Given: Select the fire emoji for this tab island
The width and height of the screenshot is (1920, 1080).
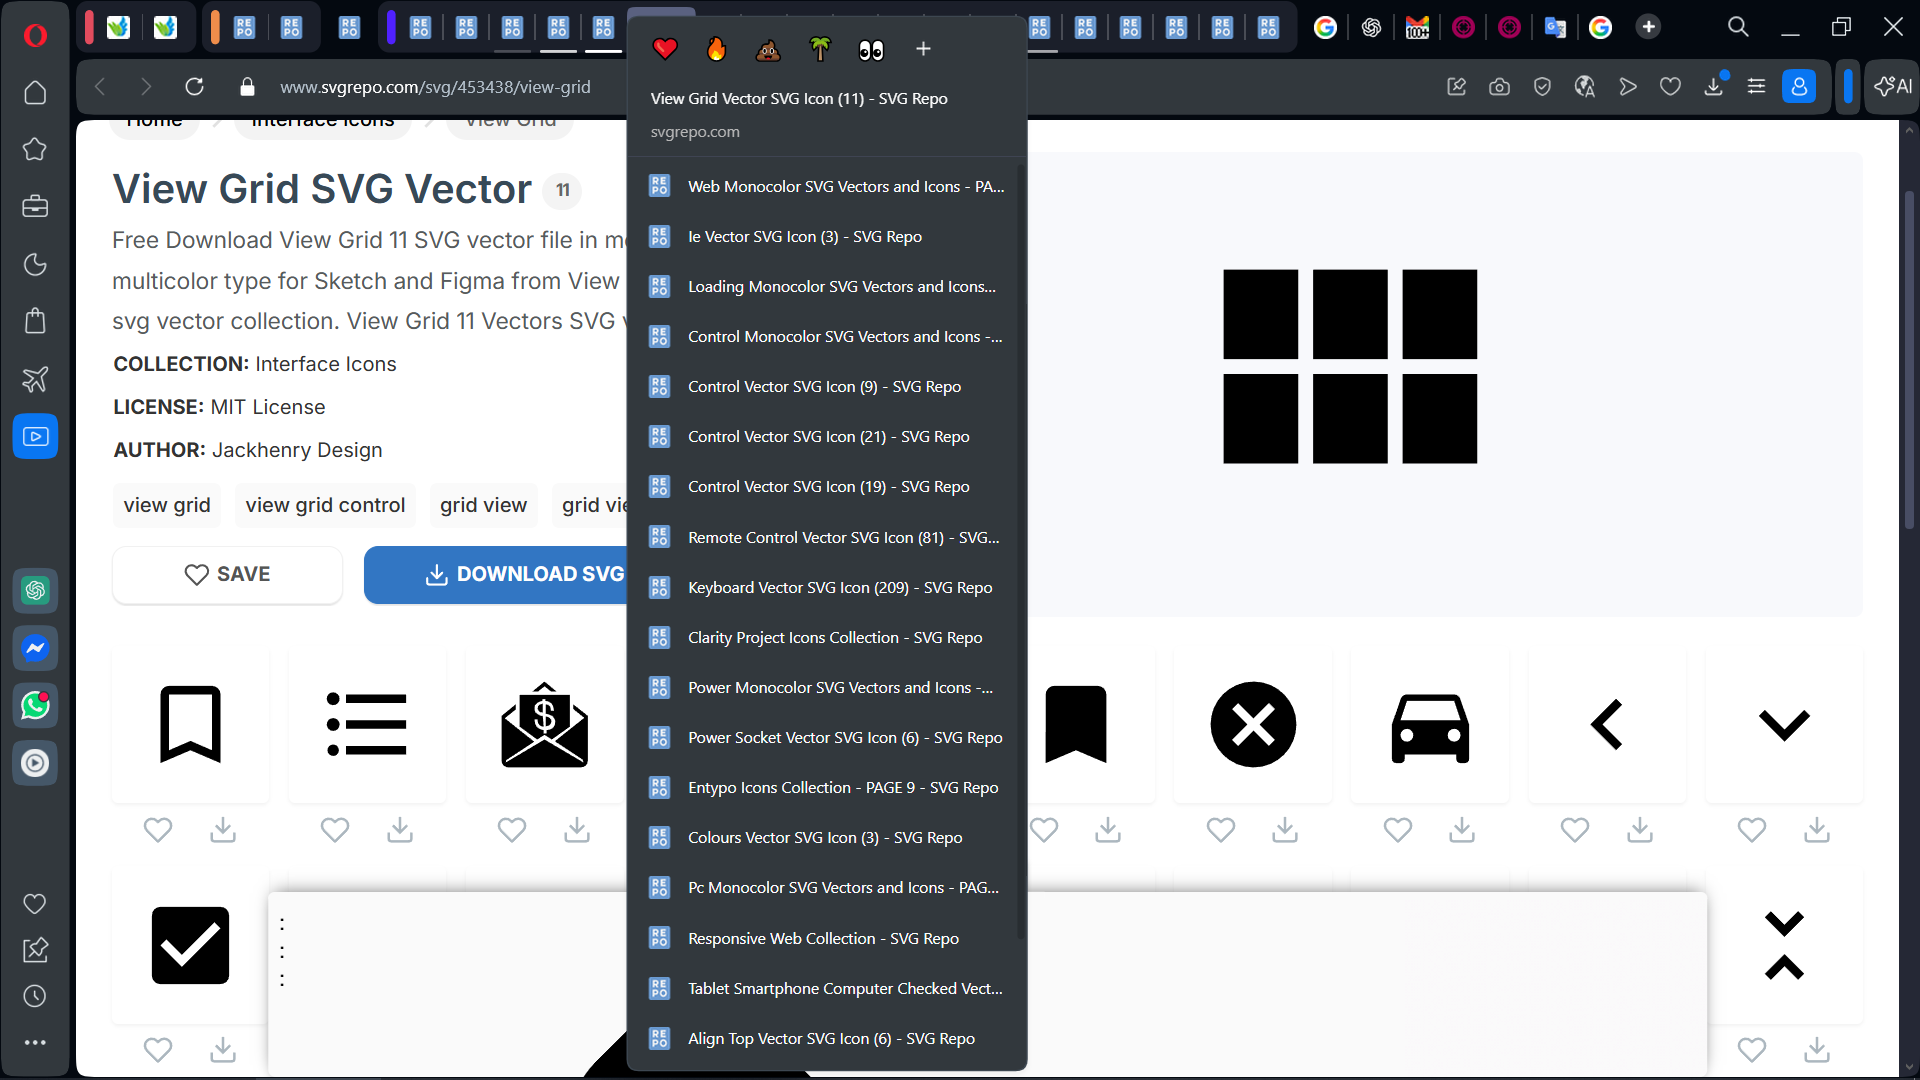Looking at the screenshot, I should coord(716,48).
